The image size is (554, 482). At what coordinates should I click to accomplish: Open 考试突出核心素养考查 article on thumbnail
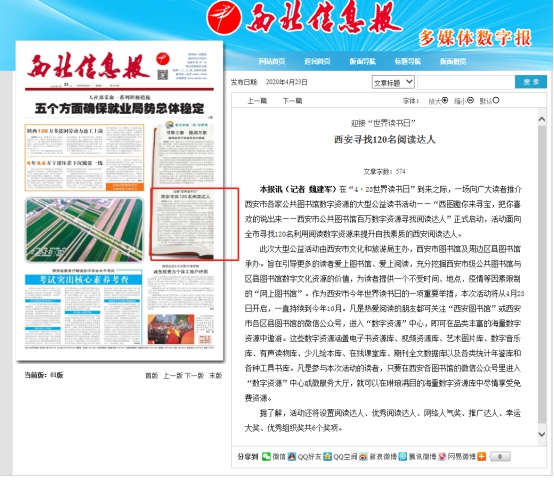83,280
